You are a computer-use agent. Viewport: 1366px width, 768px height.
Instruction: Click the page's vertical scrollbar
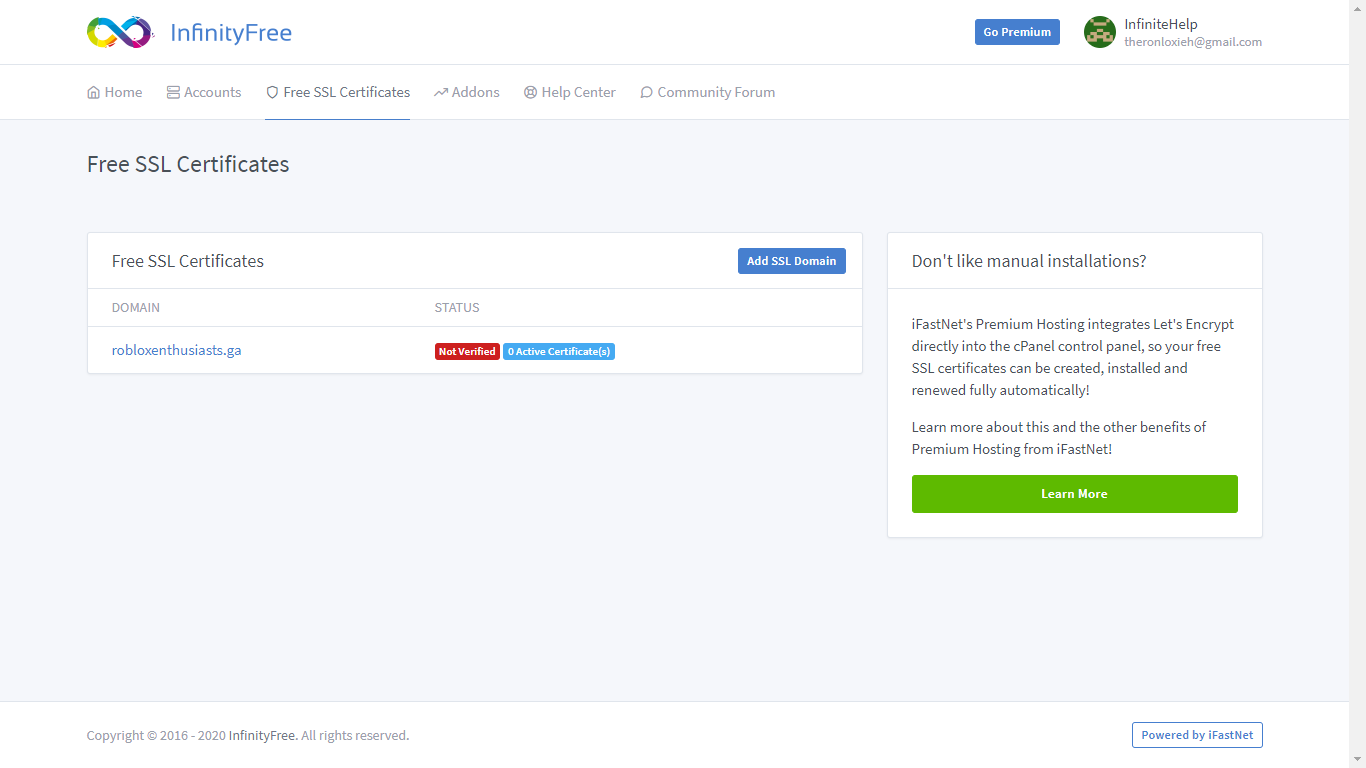pyautogui.click(x=1357, y=384)
